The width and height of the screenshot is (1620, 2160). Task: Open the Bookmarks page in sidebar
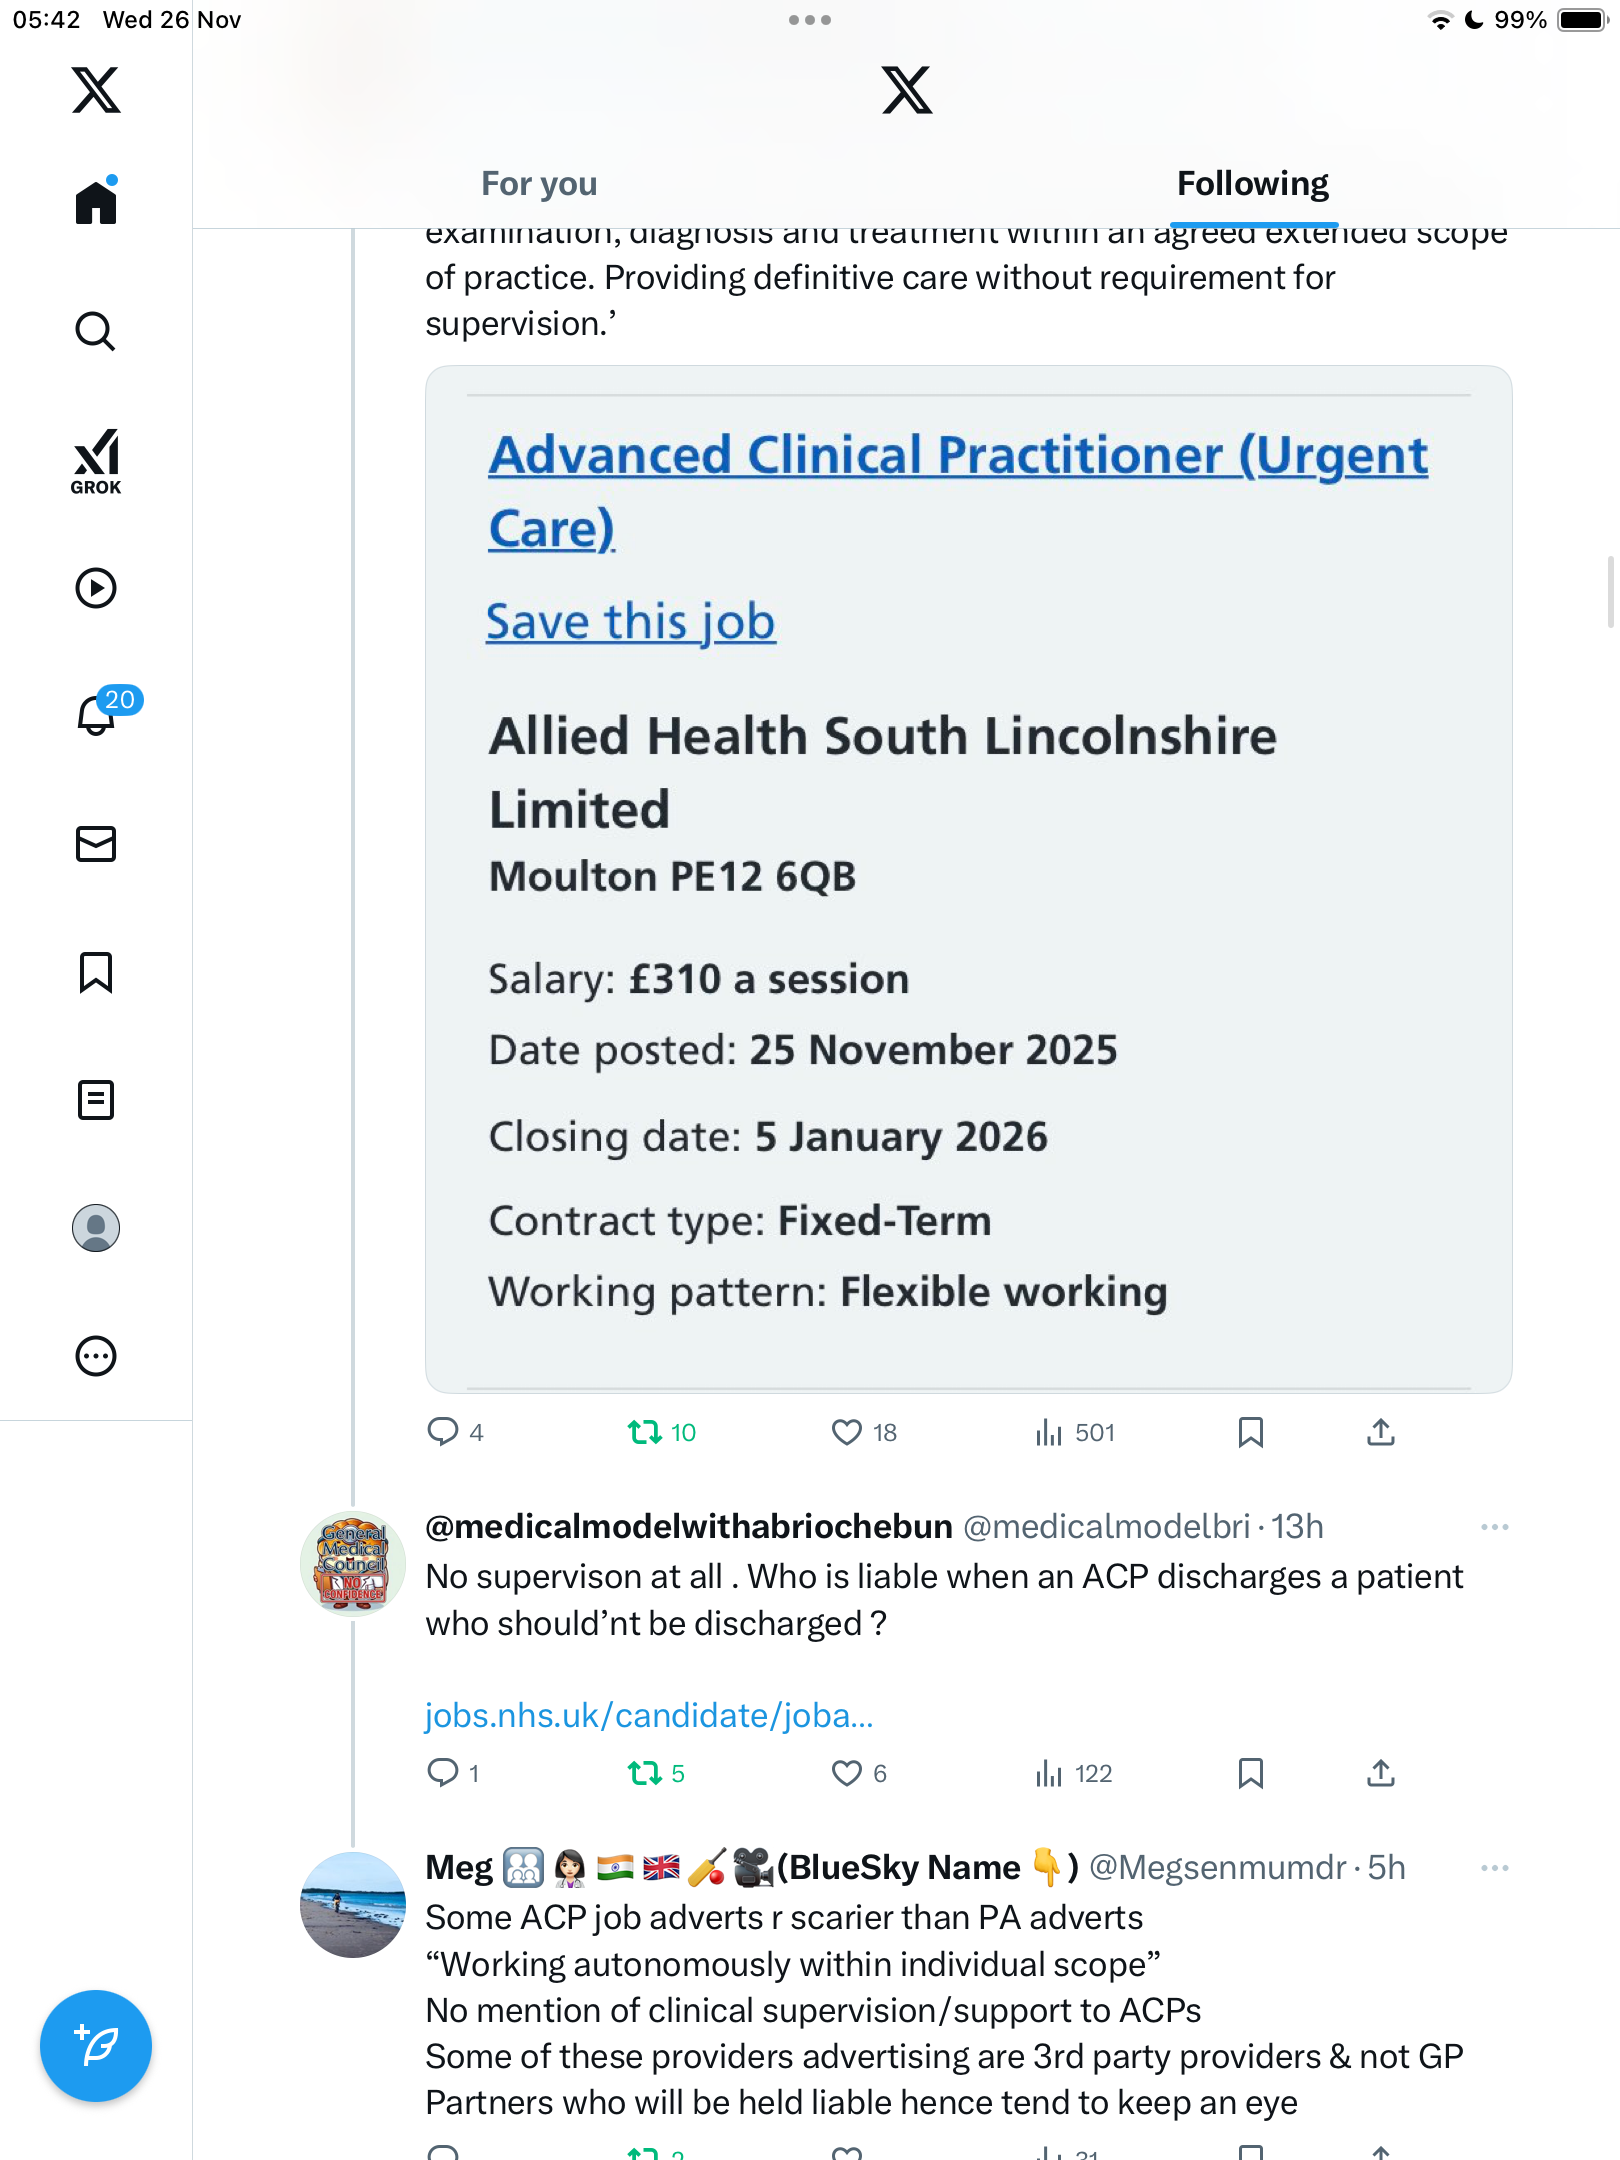point(96,972)
